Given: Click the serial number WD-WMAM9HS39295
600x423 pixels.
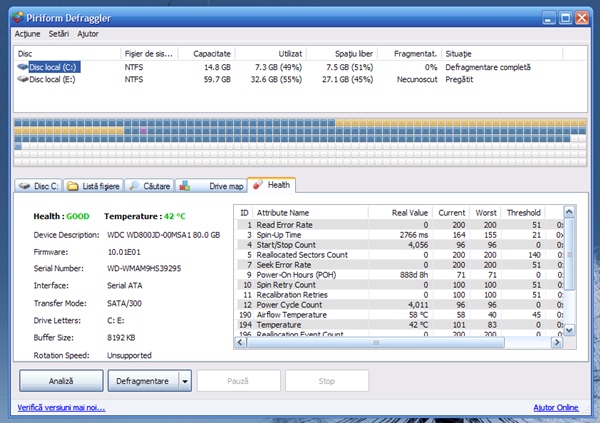Looking at the screenshot, I should pyautogui.click(x=144, y=268).
